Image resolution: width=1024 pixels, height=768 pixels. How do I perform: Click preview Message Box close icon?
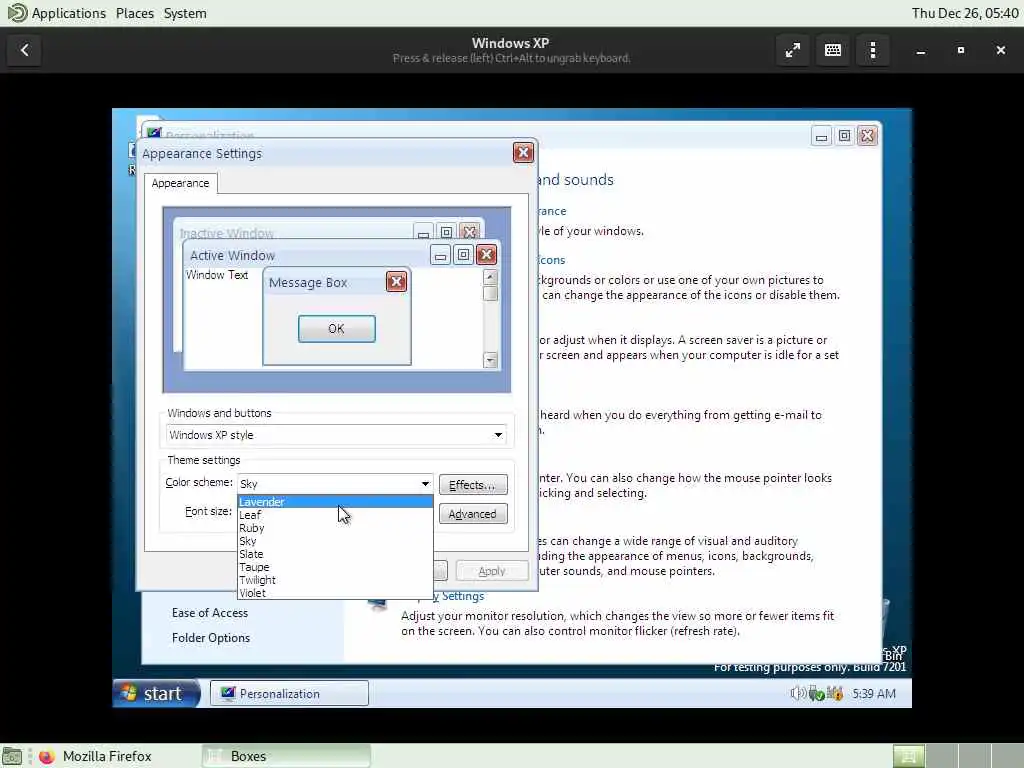click(396, 282)
